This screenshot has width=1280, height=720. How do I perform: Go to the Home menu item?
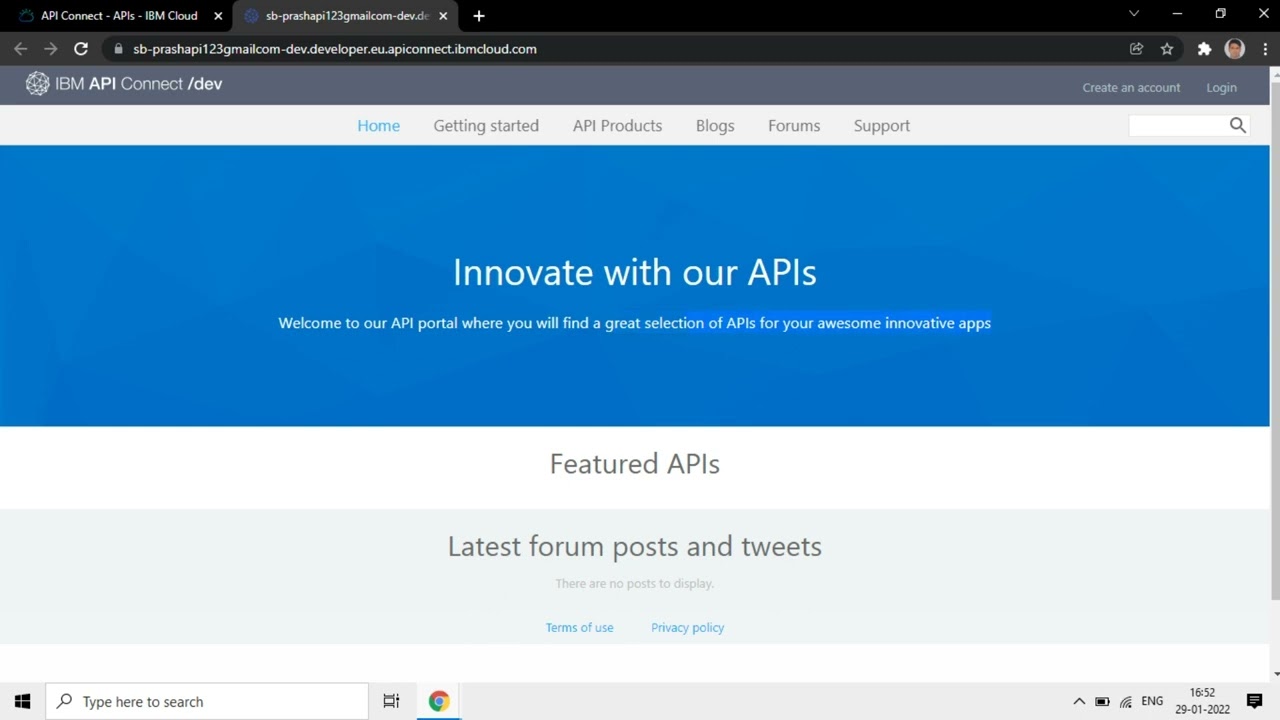tap(379, 125)
